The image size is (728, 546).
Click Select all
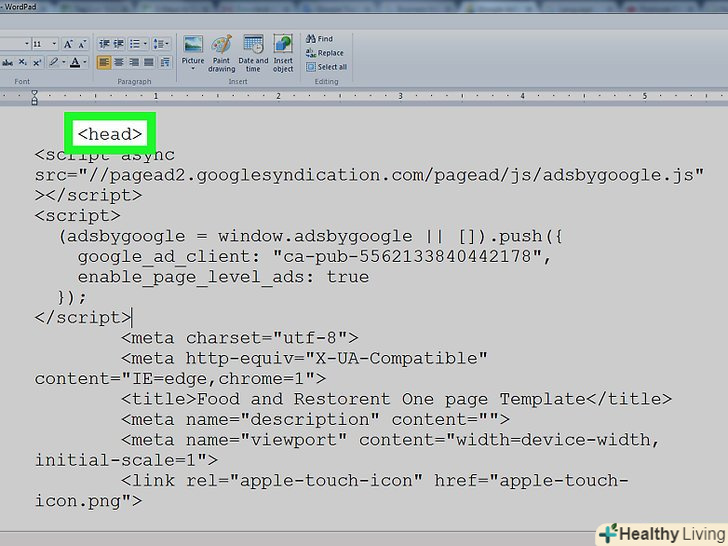pos(326,67)
